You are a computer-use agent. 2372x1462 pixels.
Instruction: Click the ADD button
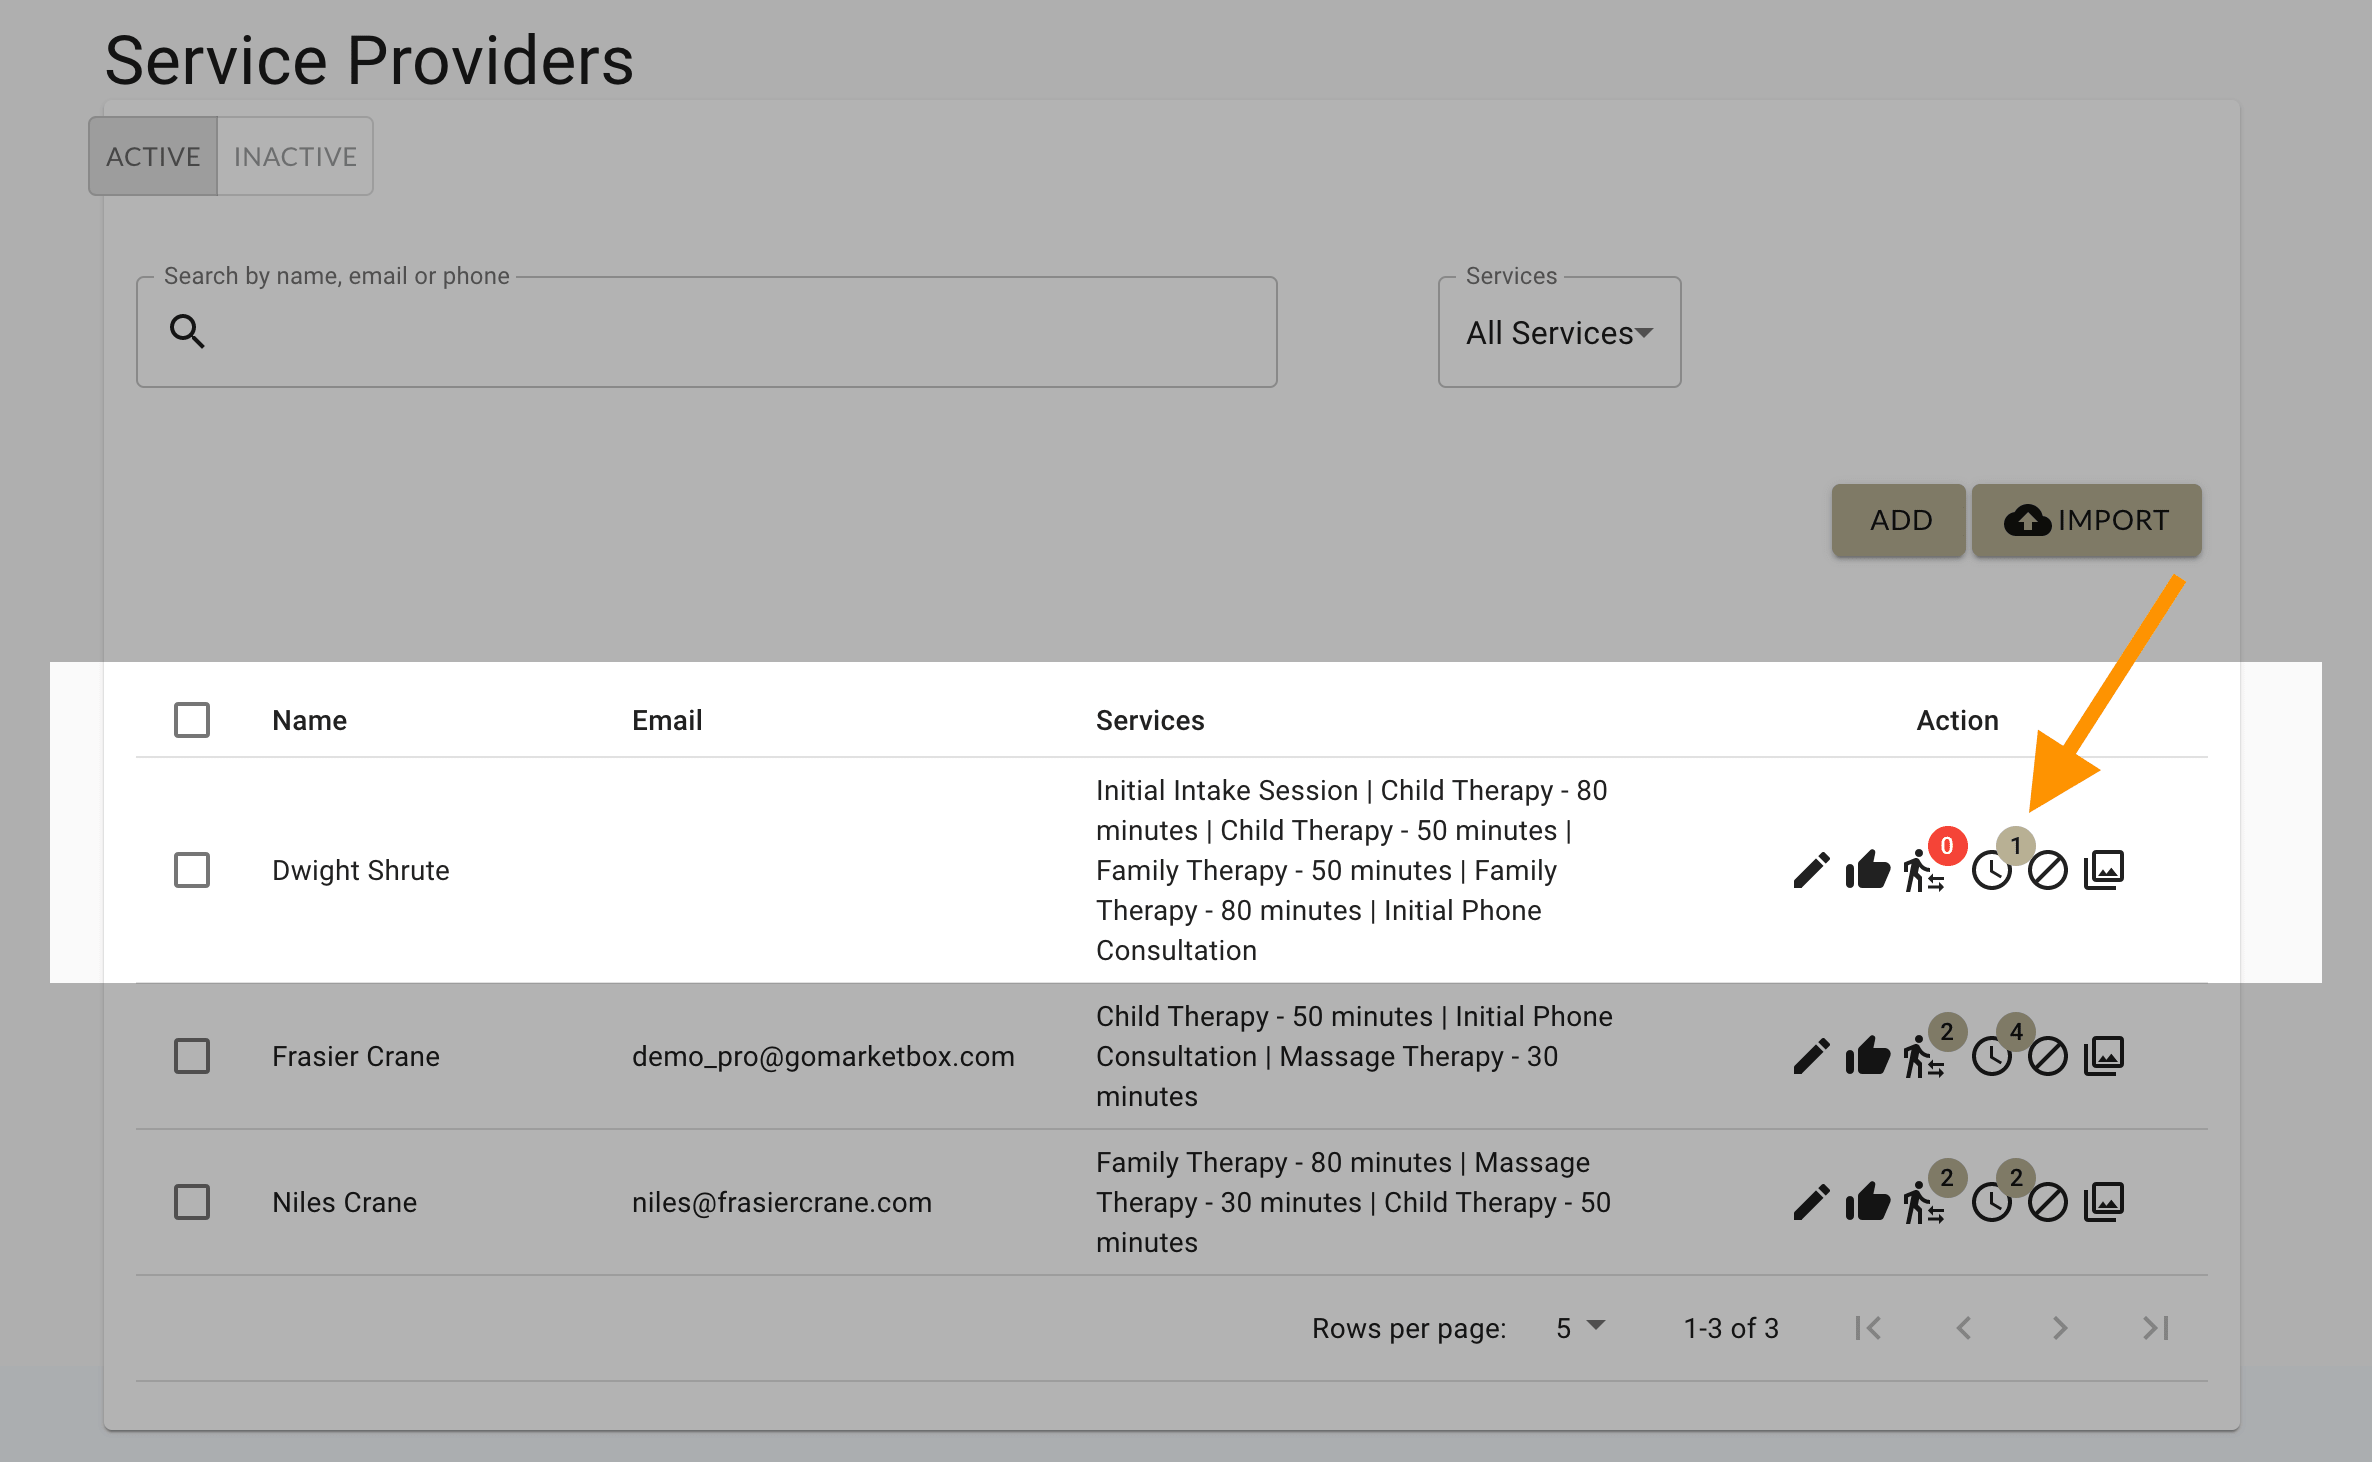coord(1897,520)
